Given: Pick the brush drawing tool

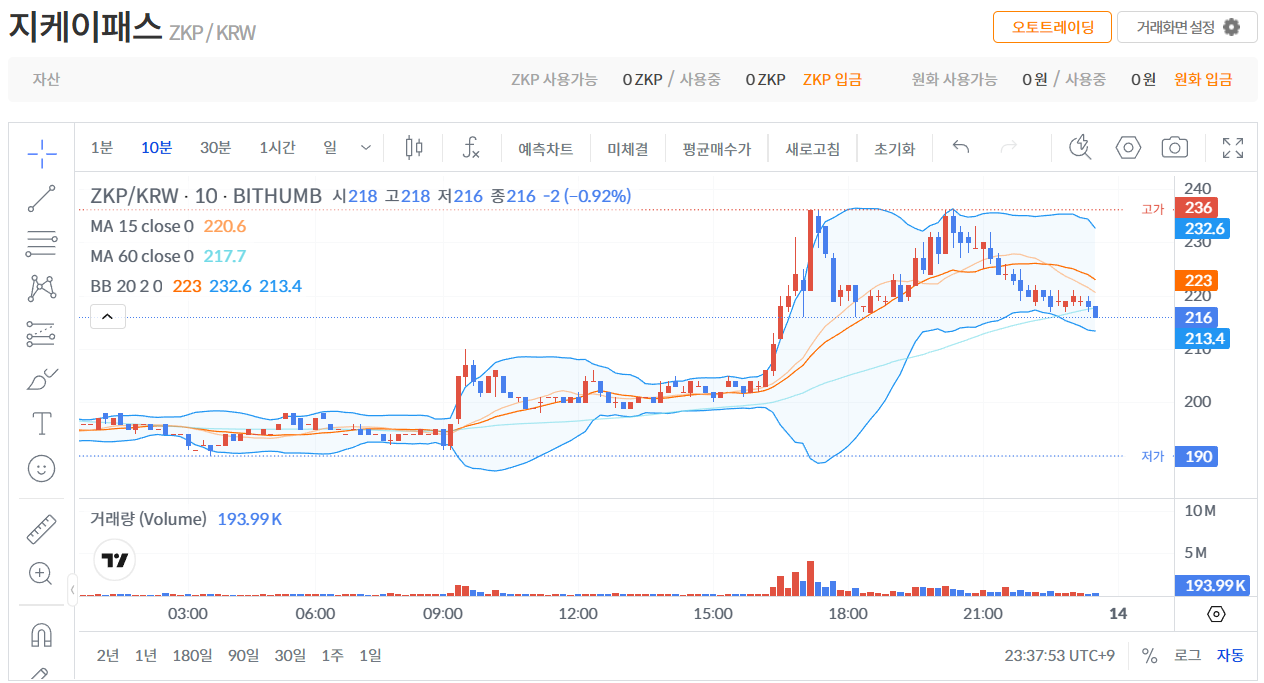Looking at the screenshot, I should [x=41, y=378].
